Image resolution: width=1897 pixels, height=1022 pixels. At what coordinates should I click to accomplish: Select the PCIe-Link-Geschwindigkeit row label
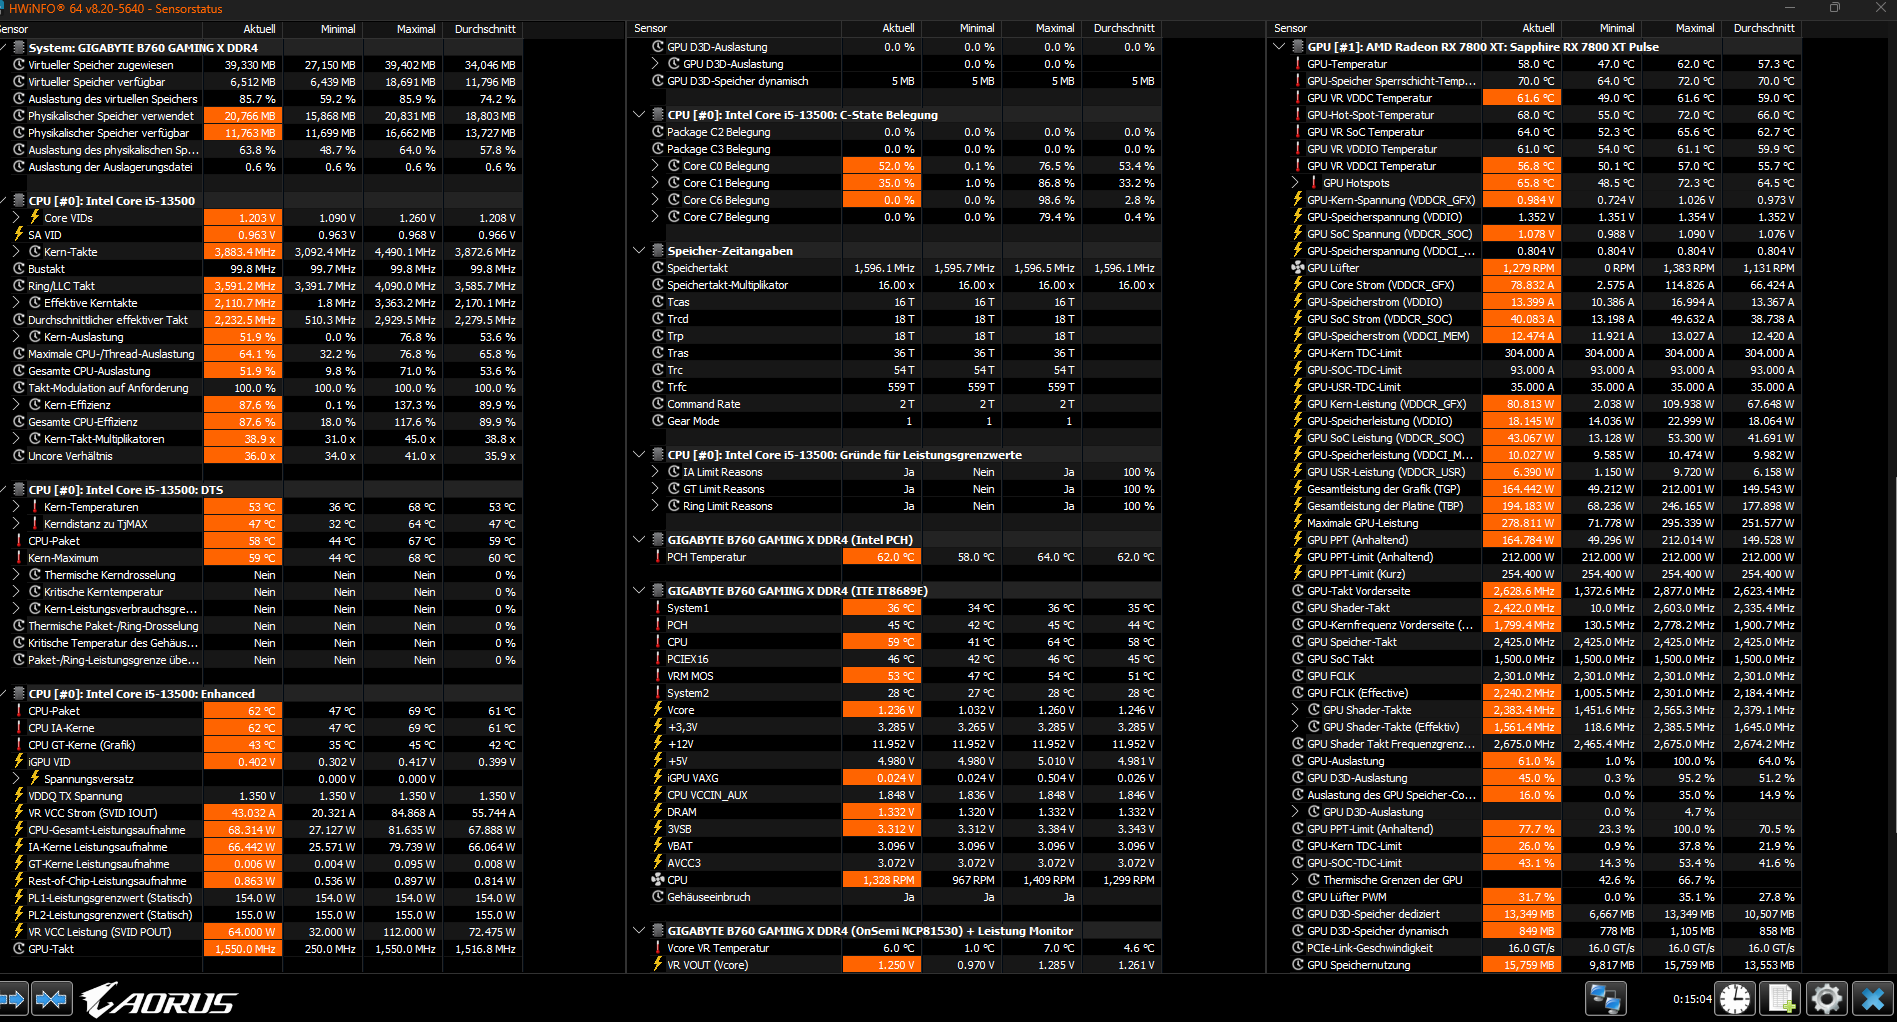tap(1370, 948)
